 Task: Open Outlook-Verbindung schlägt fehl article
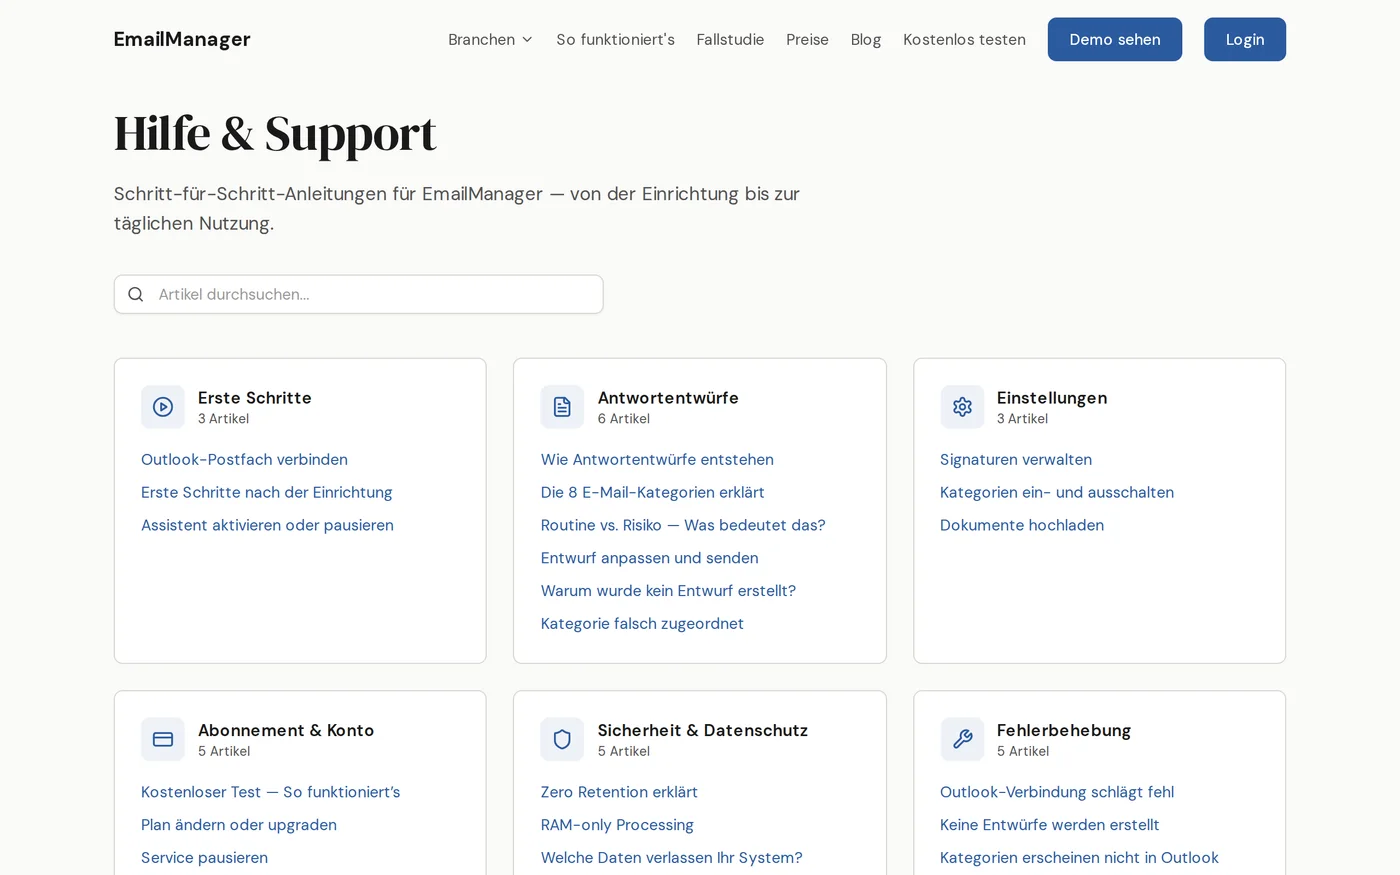[1057, 792]
